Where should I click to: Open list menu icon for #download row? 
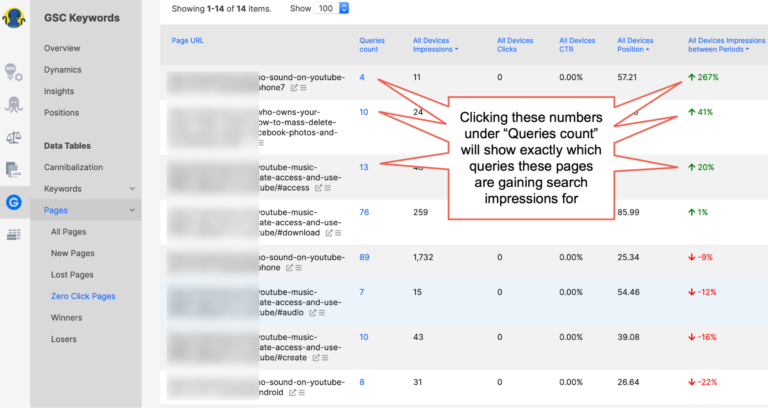coord(338,233)
